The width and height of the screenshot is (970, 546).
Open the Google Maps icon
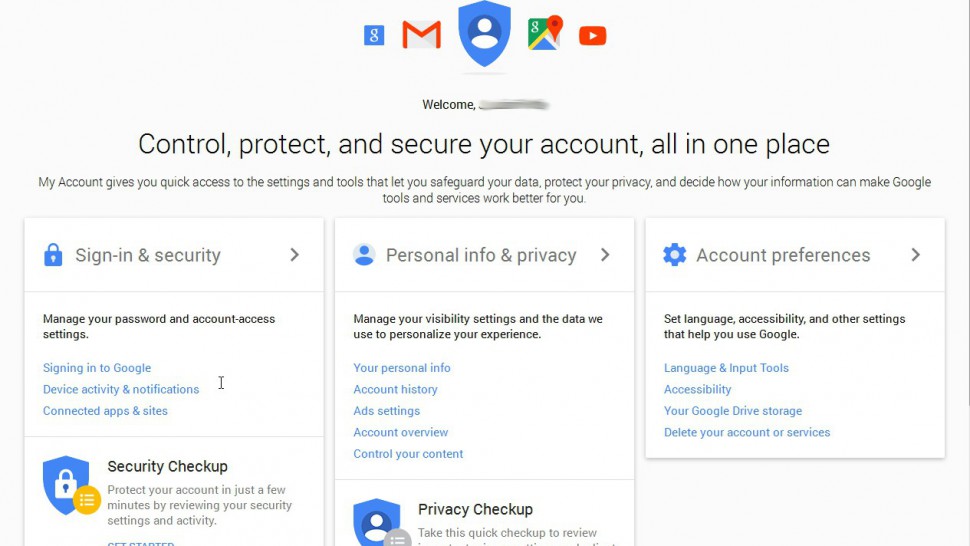click(x=545, y=33)
